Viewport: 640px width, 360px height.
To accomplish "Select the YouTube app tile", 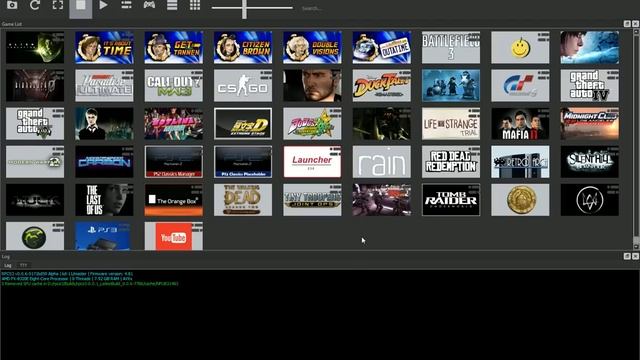I will (173, 236).
